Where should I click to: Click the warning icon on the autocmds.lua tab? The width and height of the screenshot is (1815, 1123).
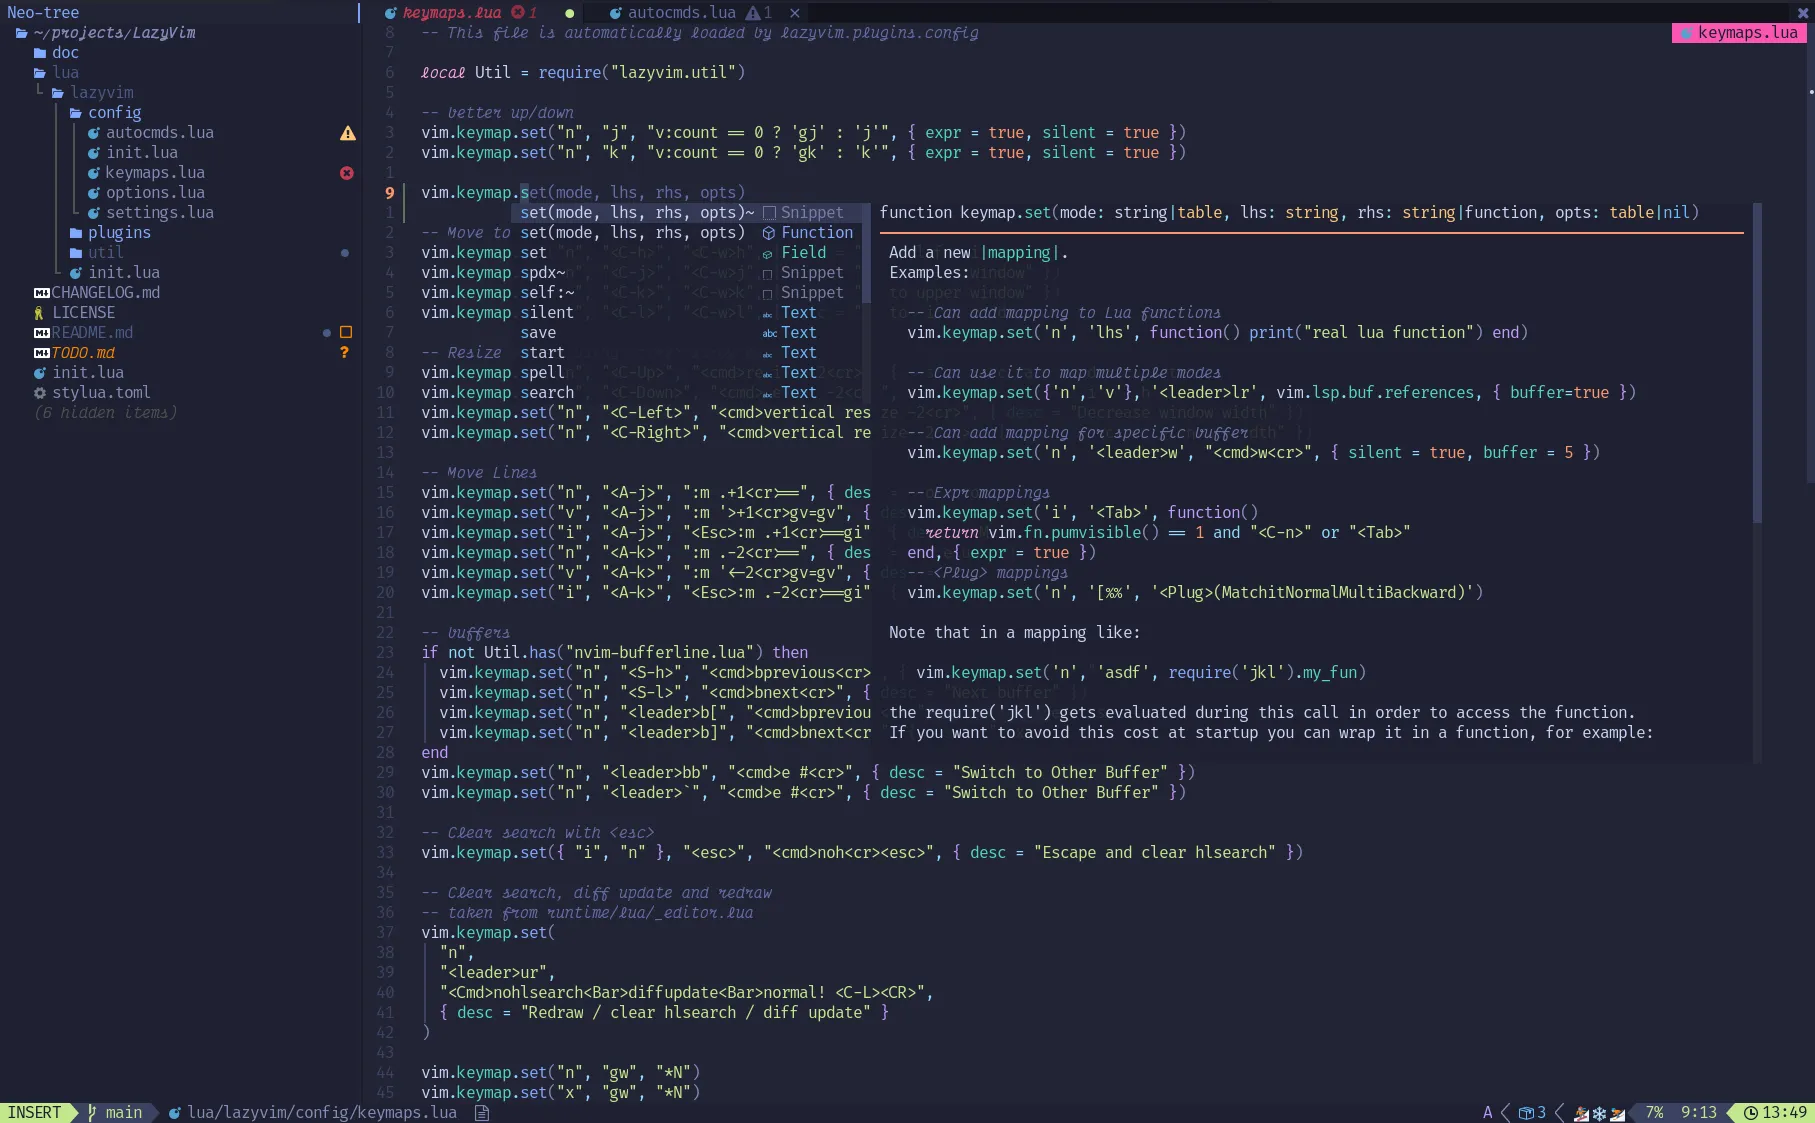click(x=753, y=13)
